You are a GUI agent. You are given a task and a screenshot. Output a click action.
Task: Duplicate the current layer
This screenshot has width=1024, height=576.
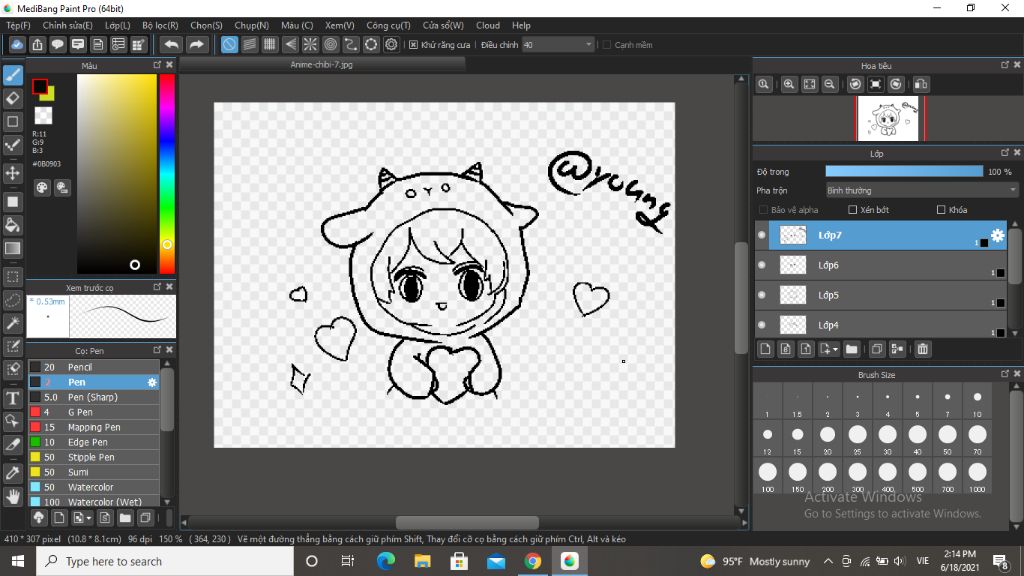tap(877, 349)
